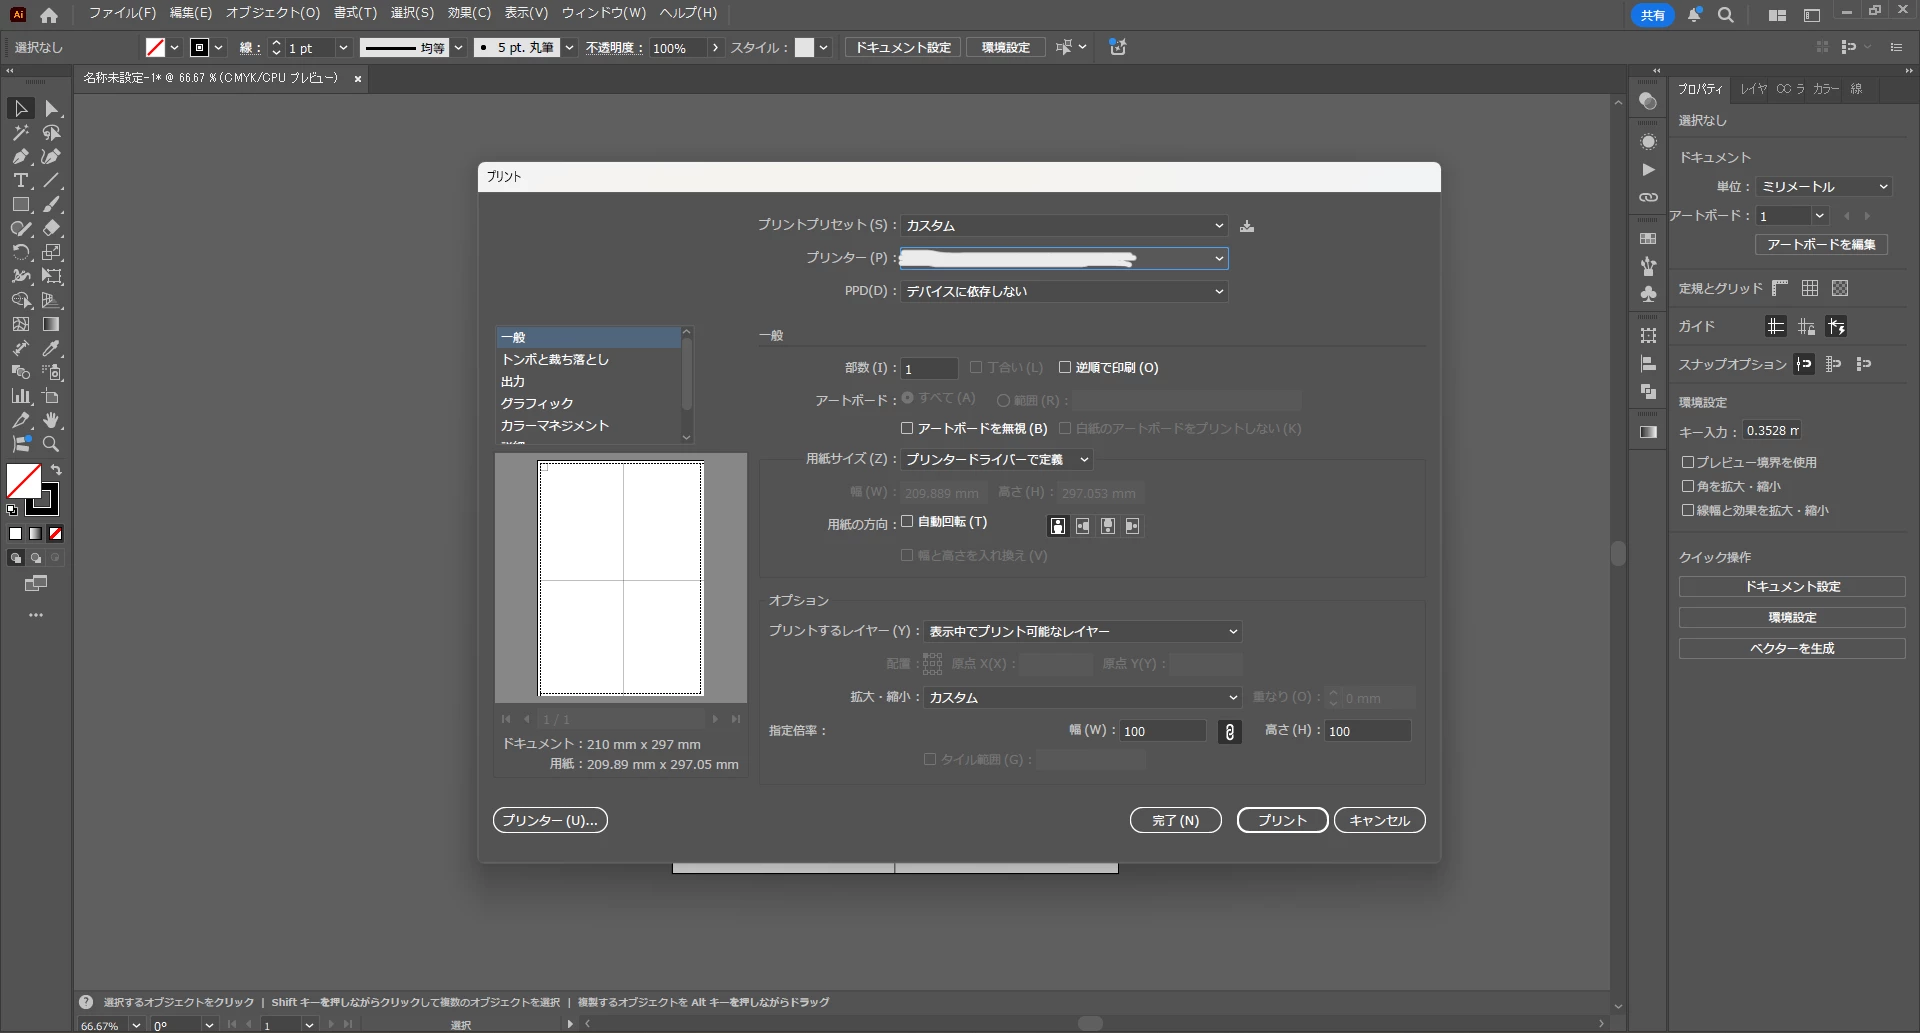Open notifications bell icon
The width and height of the screenshot is (1920, 1033).
coord(1695,15)
